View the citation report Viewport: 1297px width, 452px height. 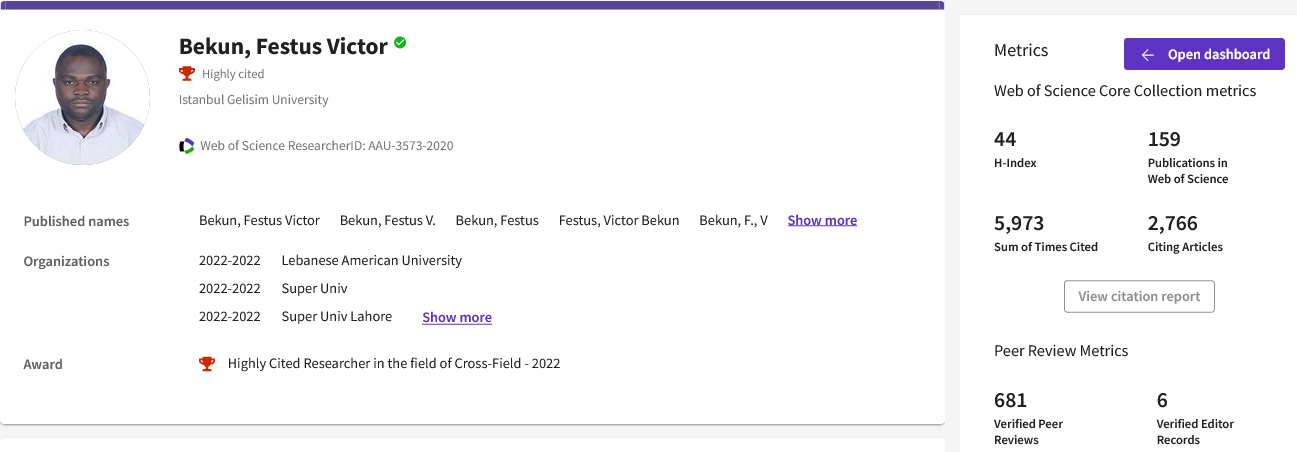click(1139, 296)
